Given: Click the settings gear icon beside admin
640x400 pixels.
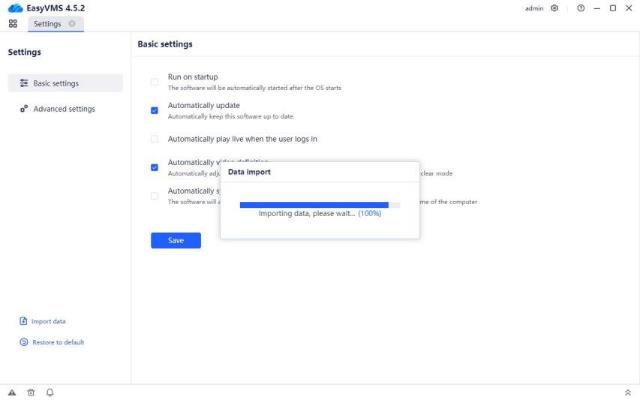Looking at the screenshot, I should coord(555,8).
